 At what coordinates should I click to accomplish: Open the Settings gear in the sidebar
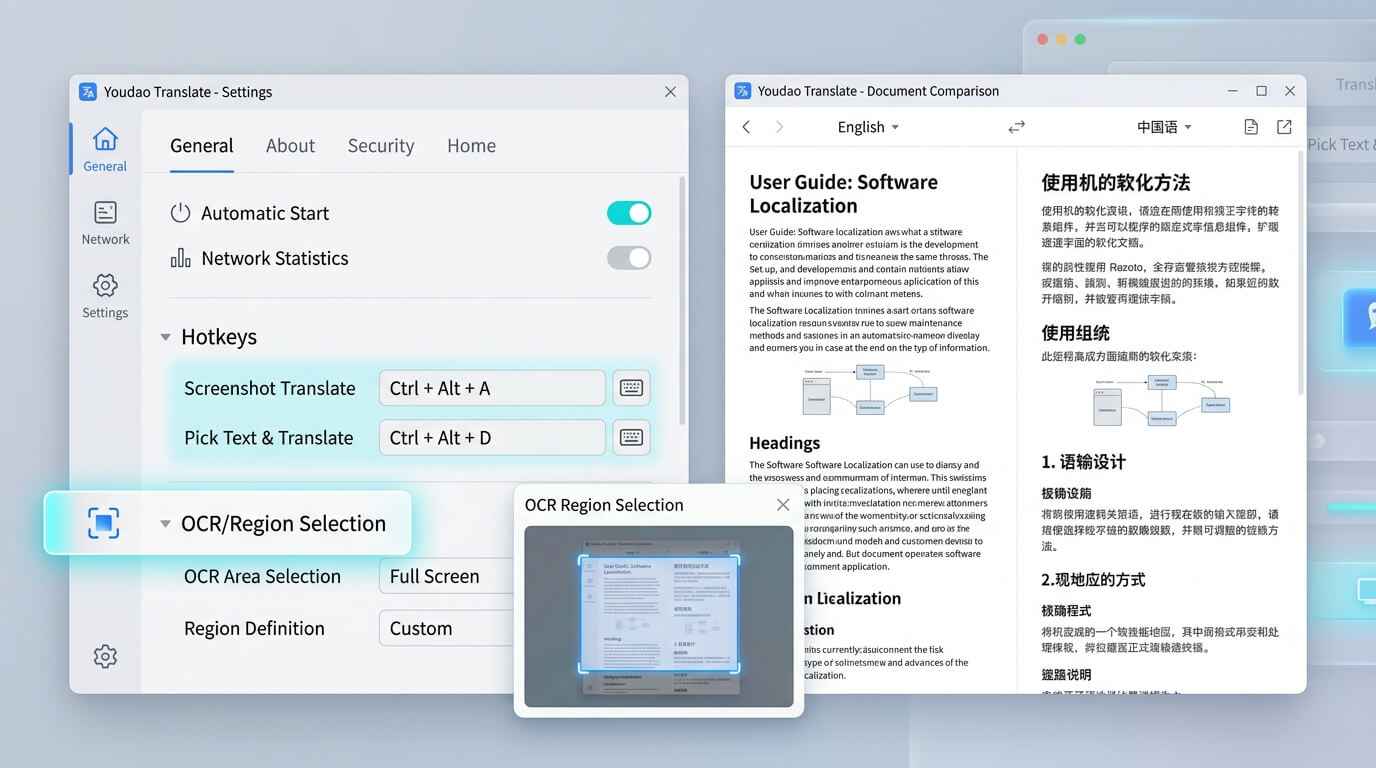click(x=105, y=296)
